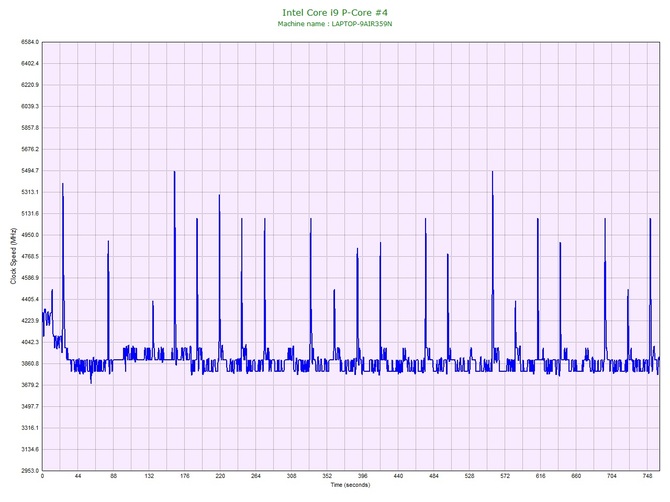Click the 440 tick on time axis
670x502 pixels.
(398, 476)
